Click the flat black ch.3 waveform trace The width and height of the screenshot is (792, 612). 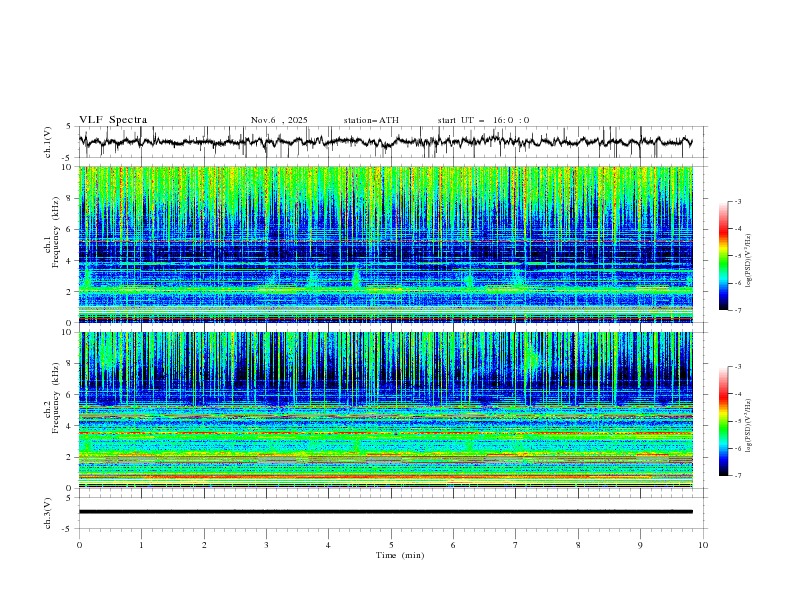point(386,512)
